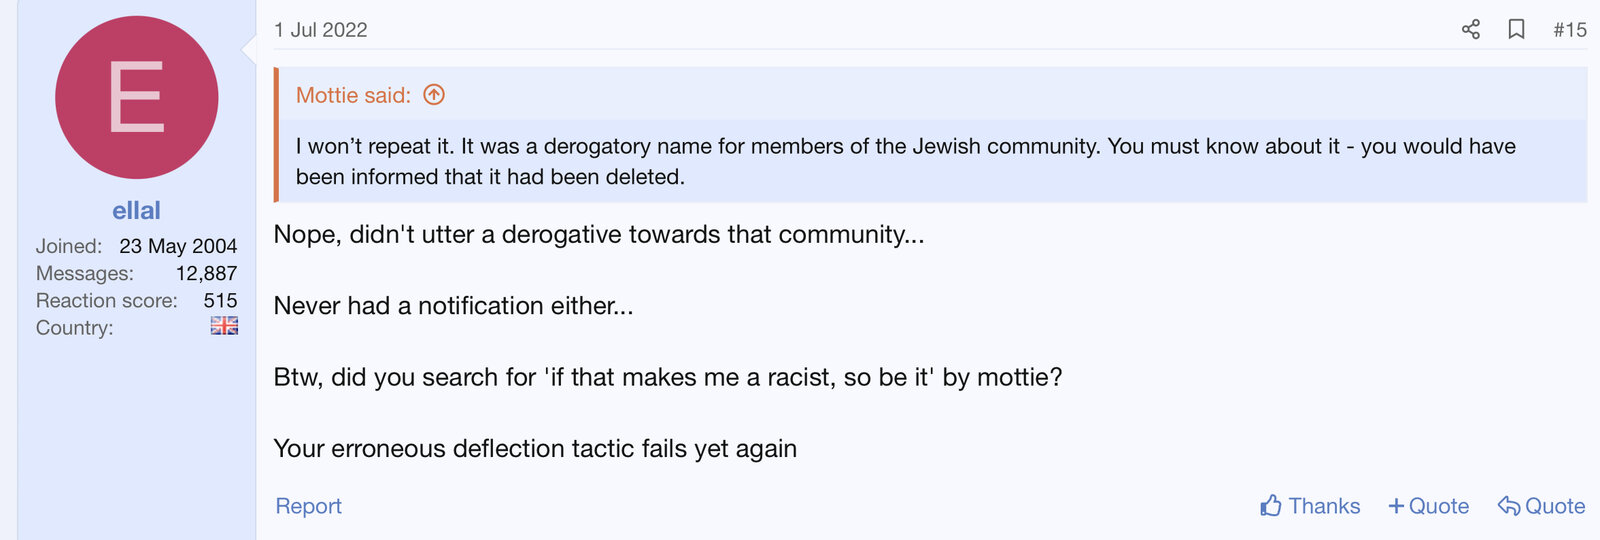Click the 'Your erroneous deflection tactic' sentence
This screenshot has width=1600, height=540.
click(535, 448)
